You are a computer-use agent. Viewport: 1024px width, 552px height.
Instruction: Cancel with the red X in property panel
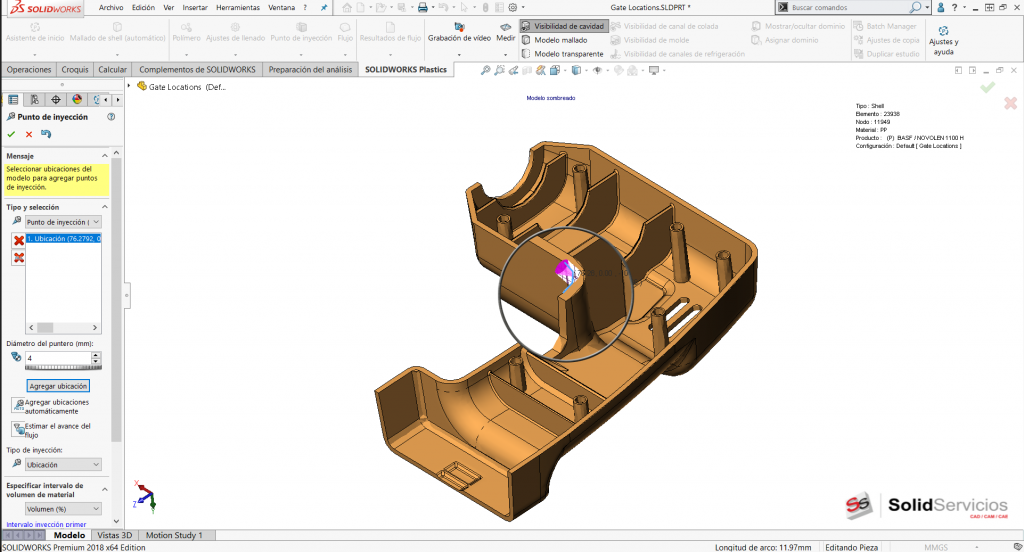pyautogui.click(x=28, y=134)
